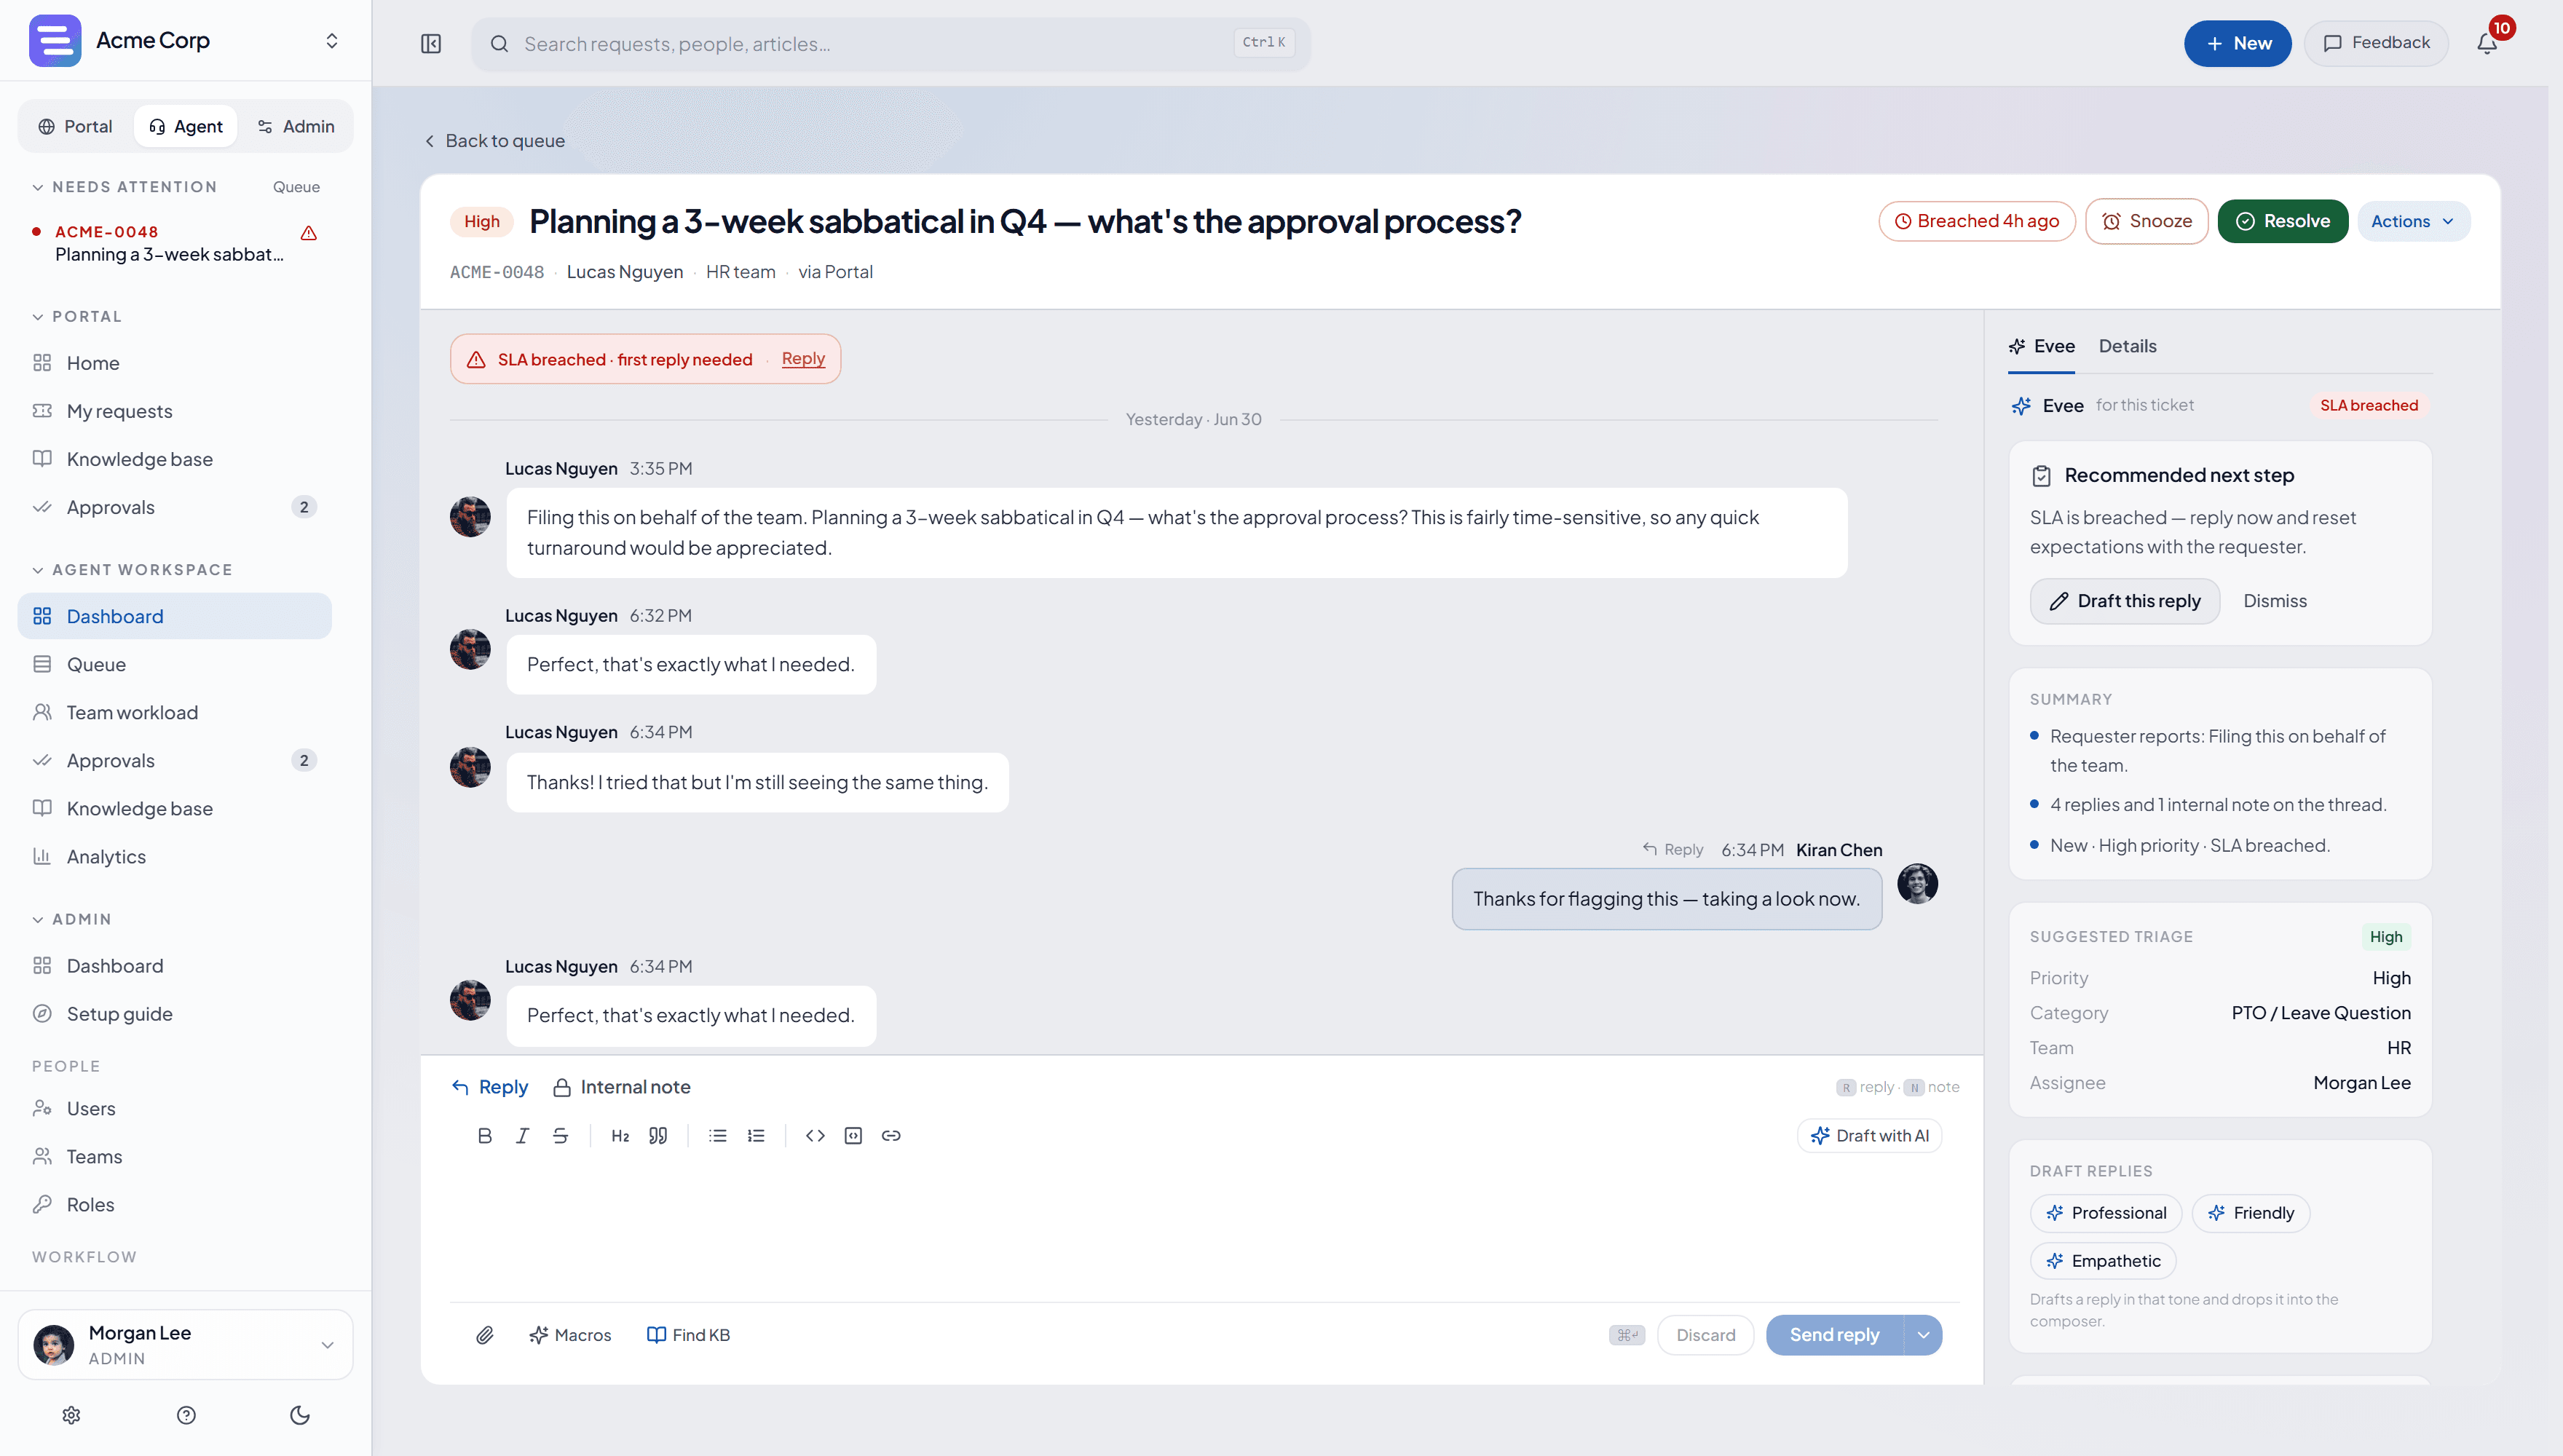Click the SLA warning triangle on ACME-0048

pyautogui.click(x=309, y=233)
